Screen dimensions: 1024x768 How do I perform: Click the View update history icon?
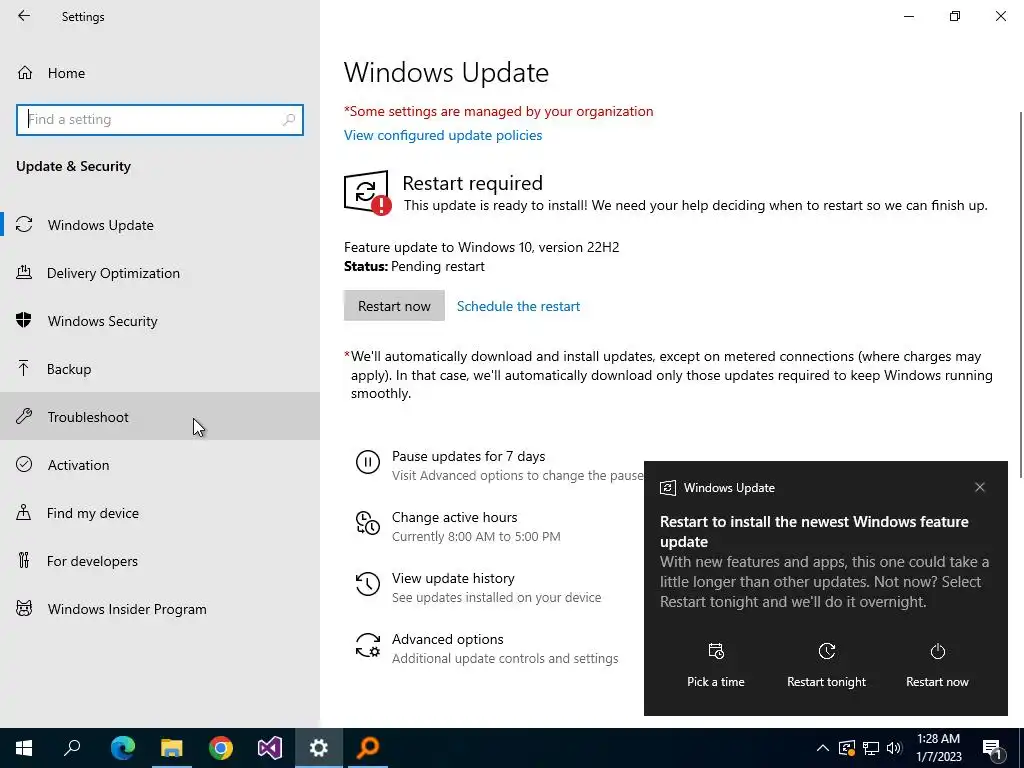point(368,584)
